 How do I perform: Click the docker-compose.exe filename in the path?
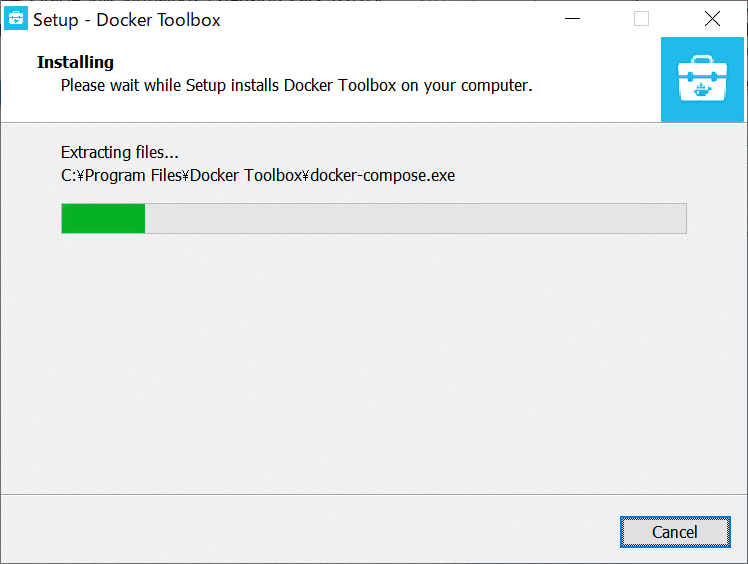(383, 176)
